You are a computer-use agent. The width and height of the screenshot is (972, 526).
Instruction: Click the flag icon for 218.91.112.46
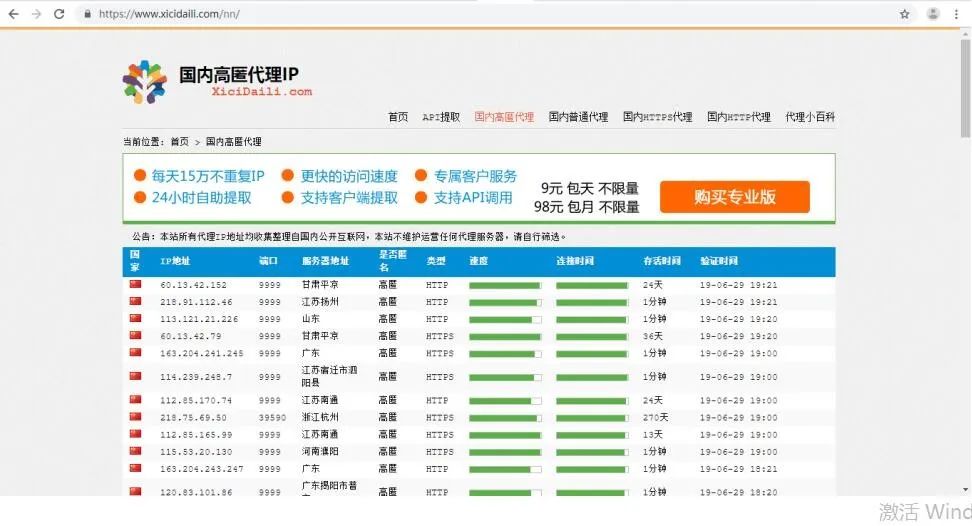pos(135,302)
